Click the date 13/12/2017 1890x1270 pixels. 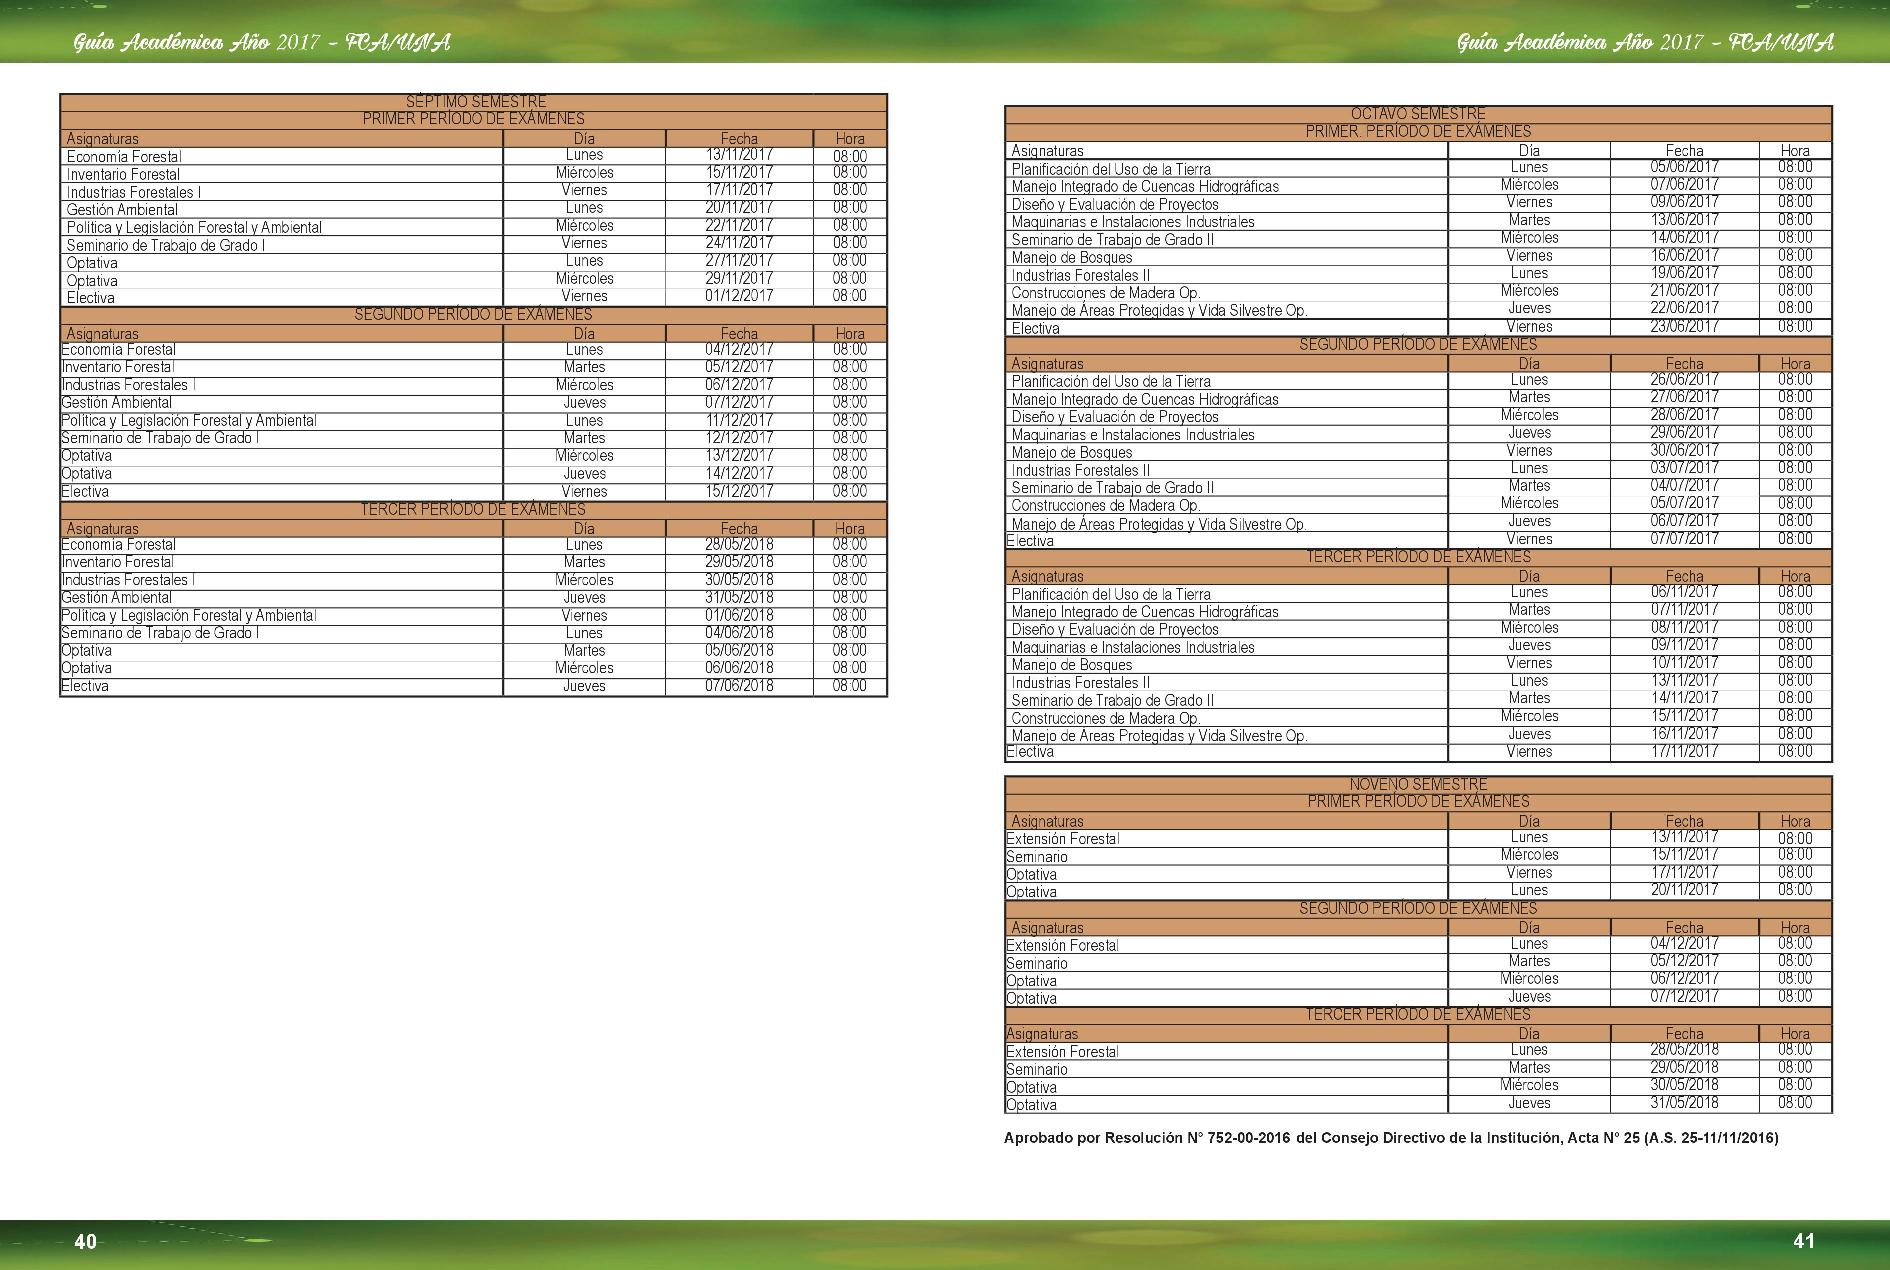click(739, 456)
